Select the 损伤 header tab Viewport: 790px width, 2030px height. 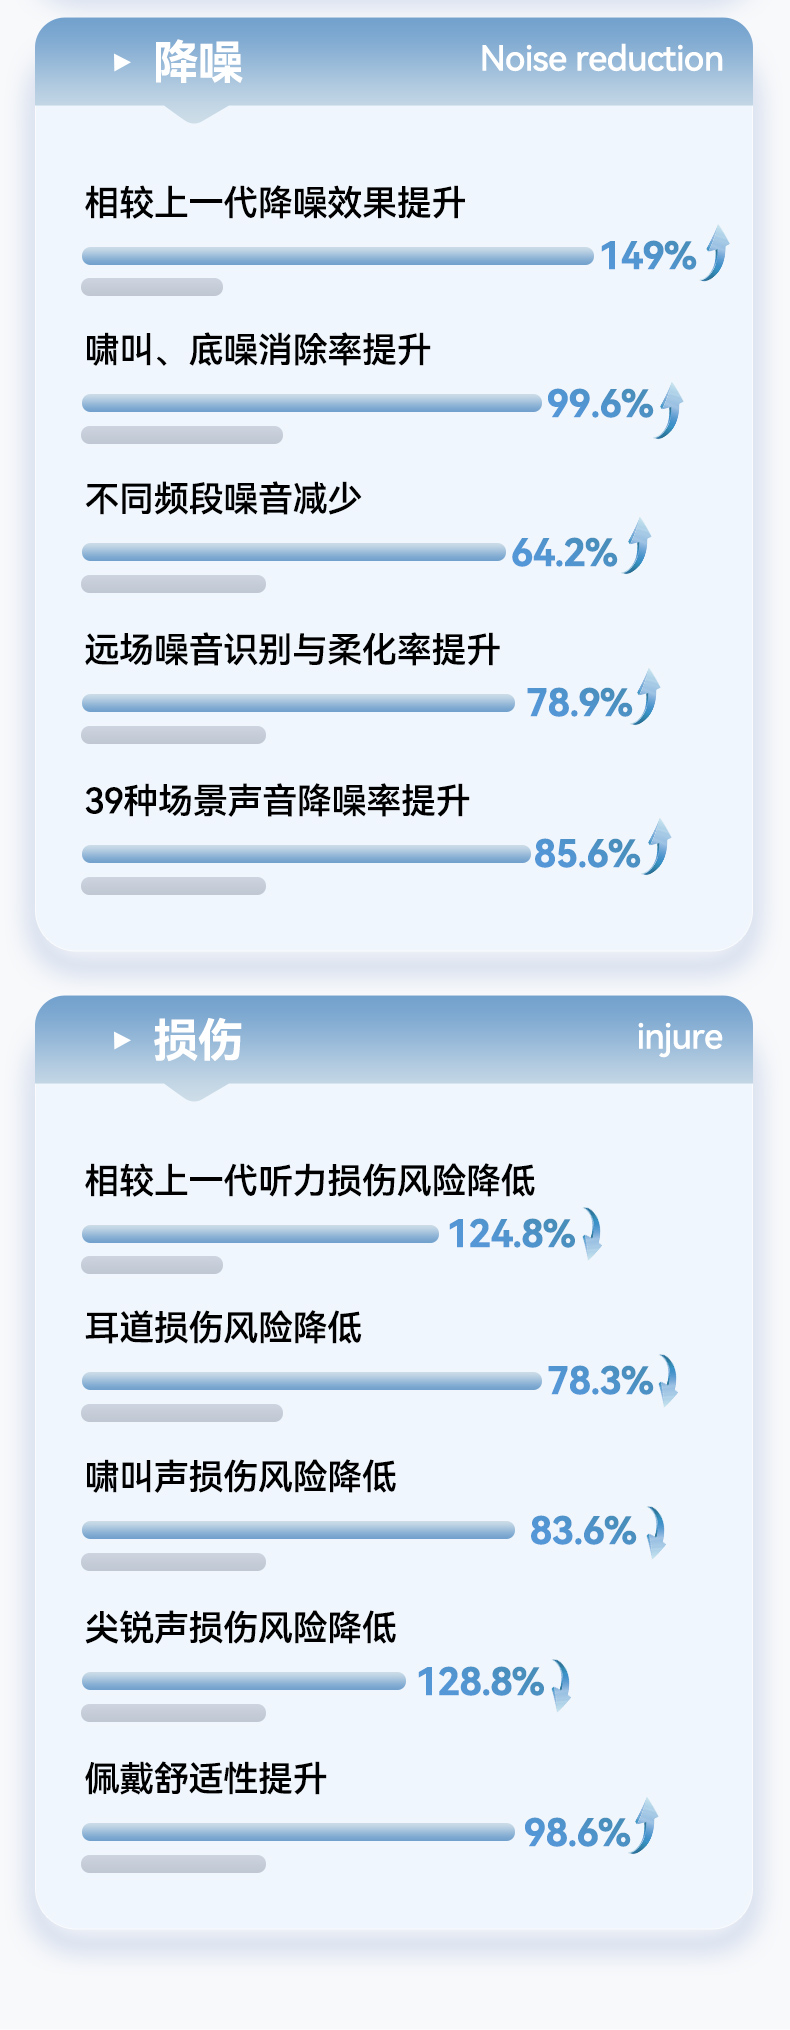click(198, 1040)
